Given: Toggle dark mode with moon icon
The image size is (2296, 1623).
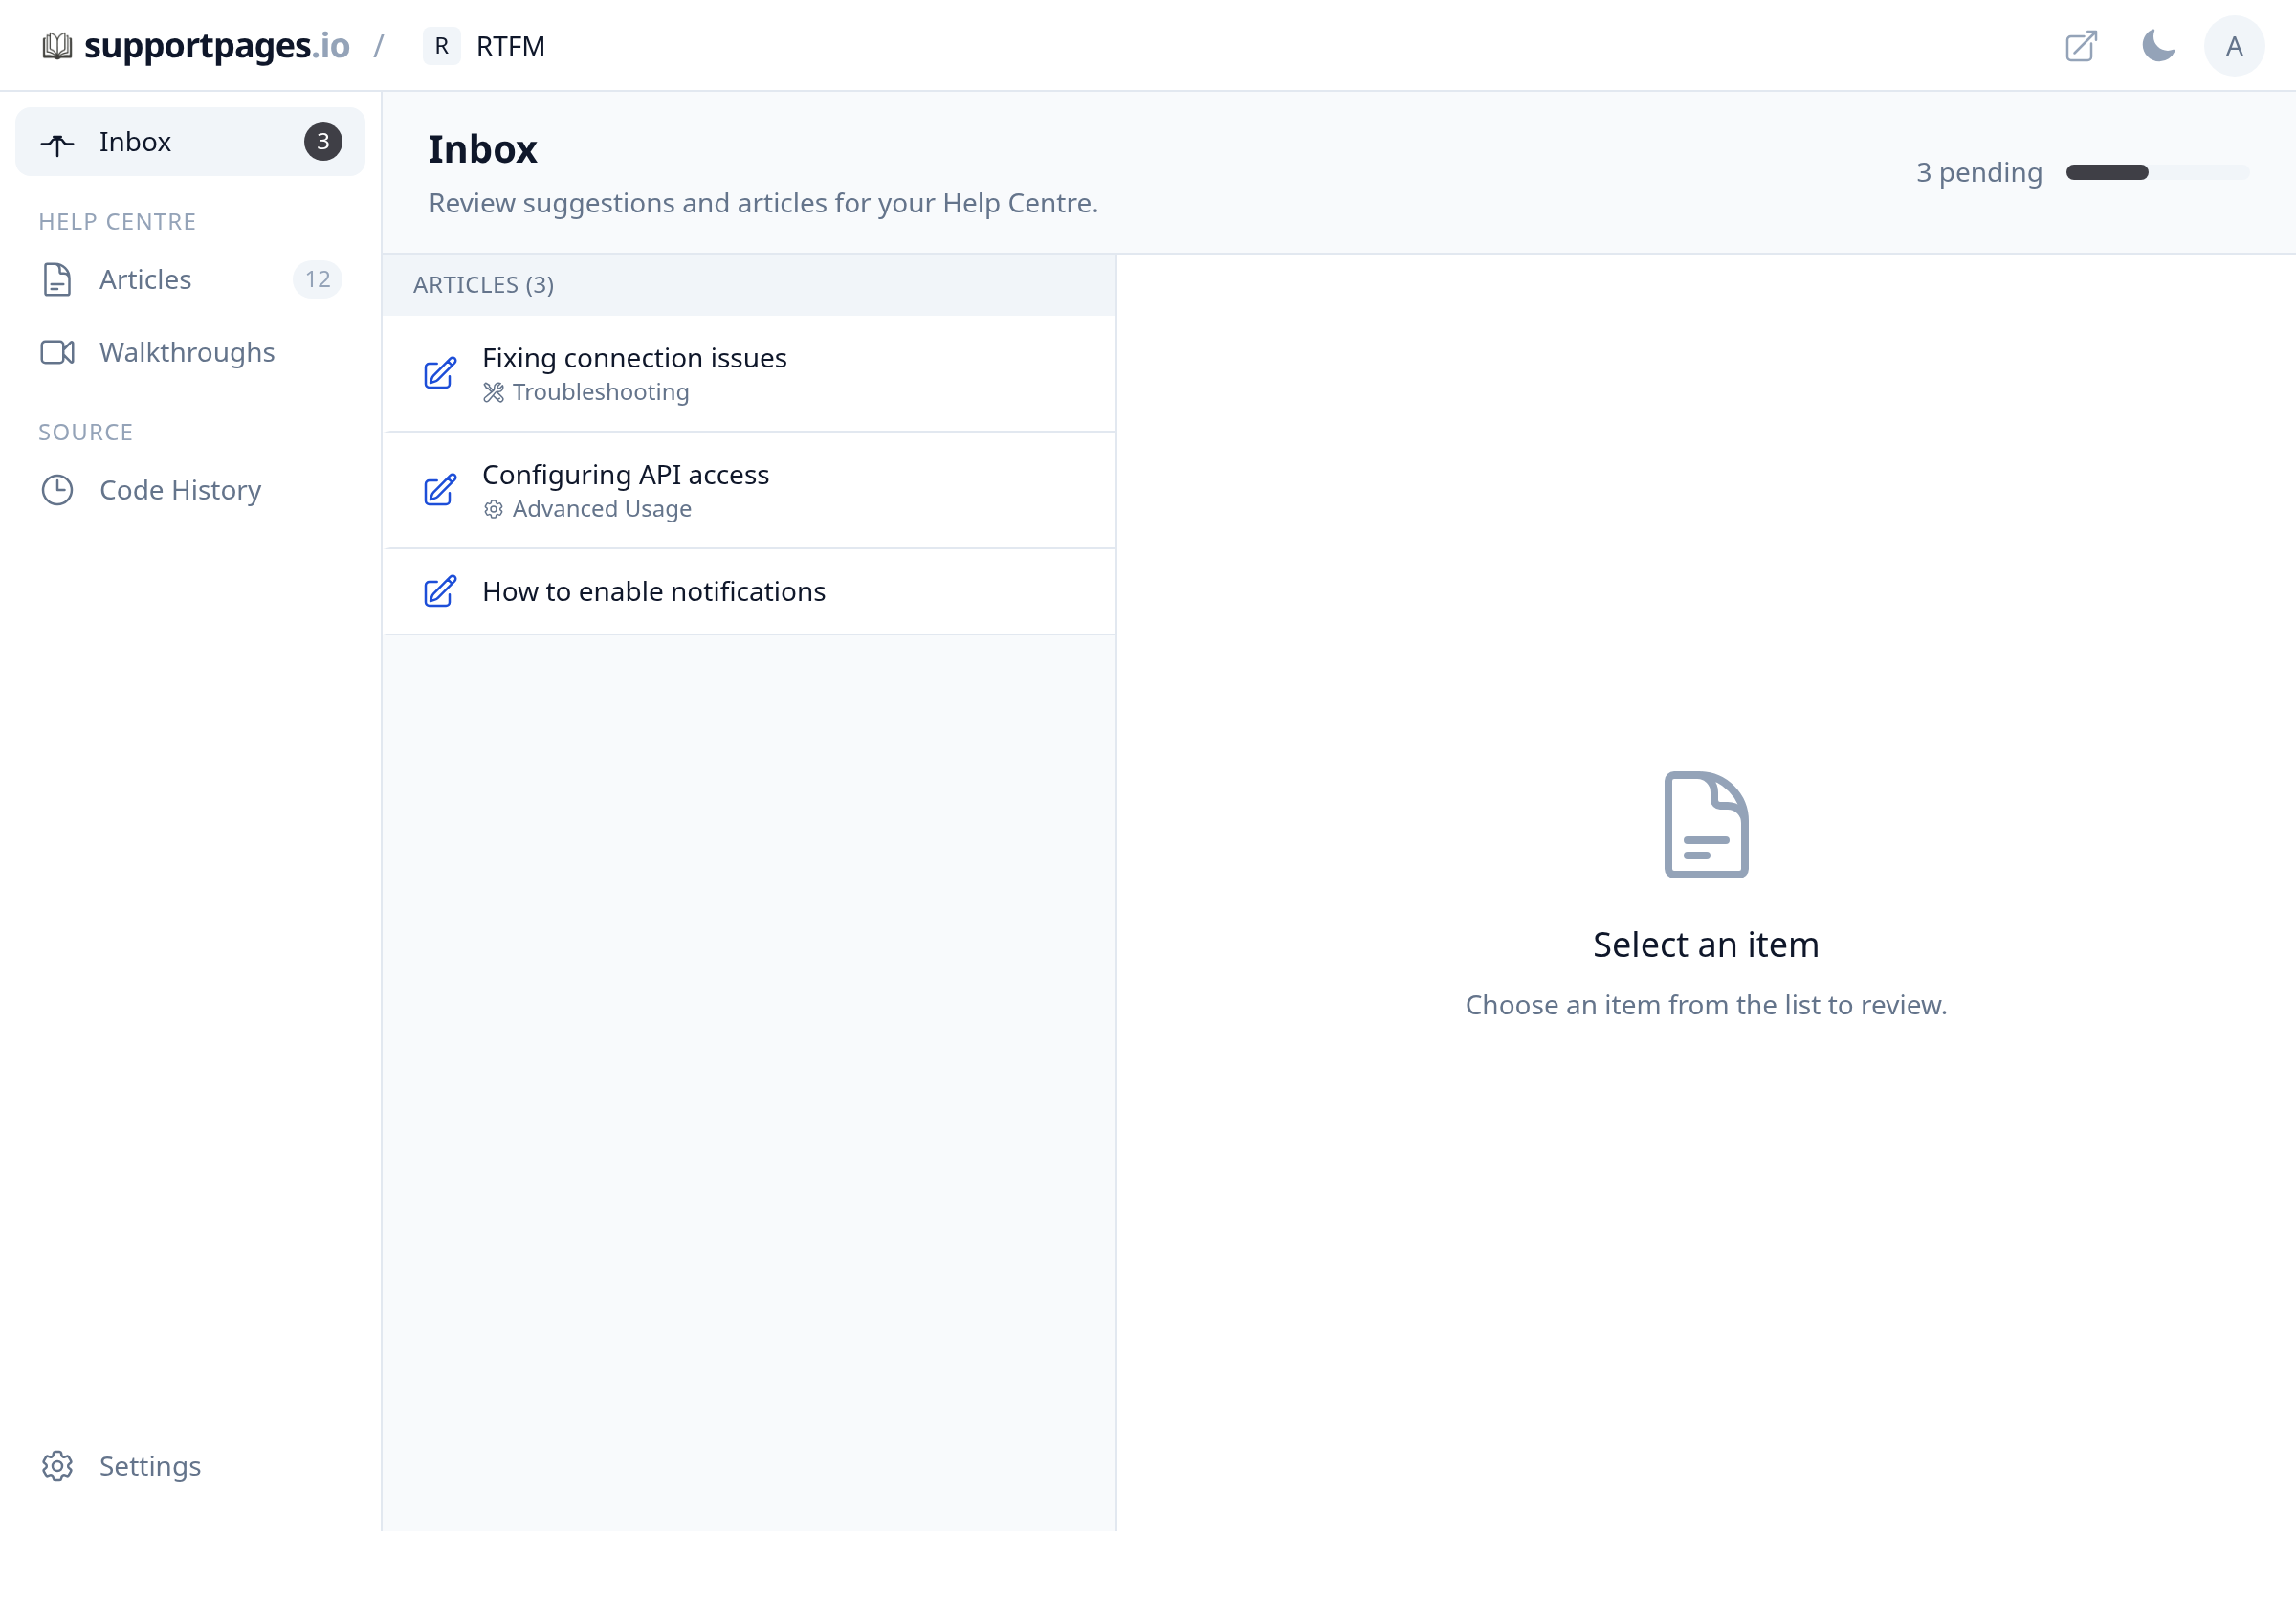Looking at the screenshot, I should (2158, 46).
